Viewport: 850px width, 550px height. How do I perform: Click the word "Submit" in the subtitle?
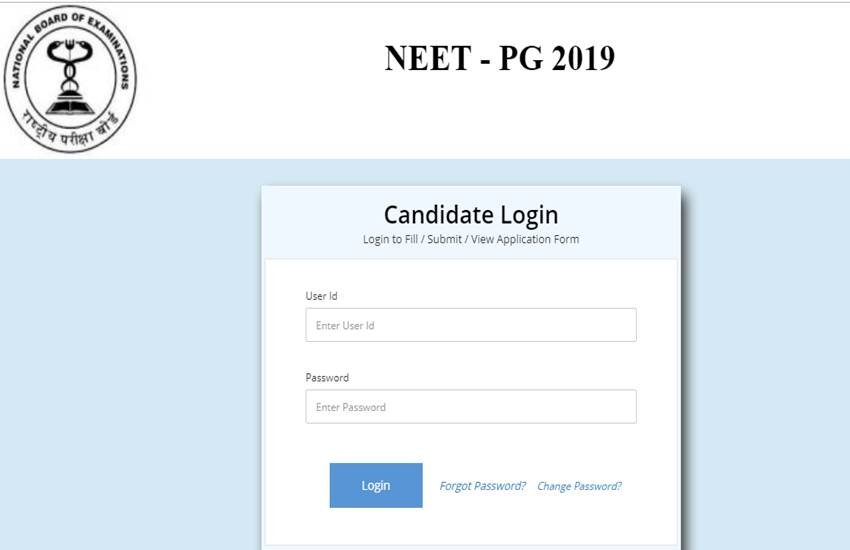pyautogui.click(x=443, y=239)
